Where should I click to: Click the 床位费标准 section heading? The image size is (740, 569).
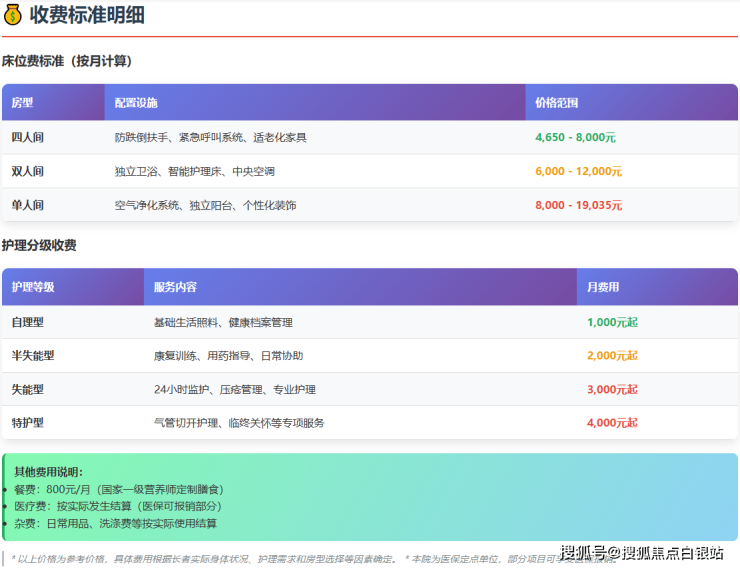[x=67, y=62]
